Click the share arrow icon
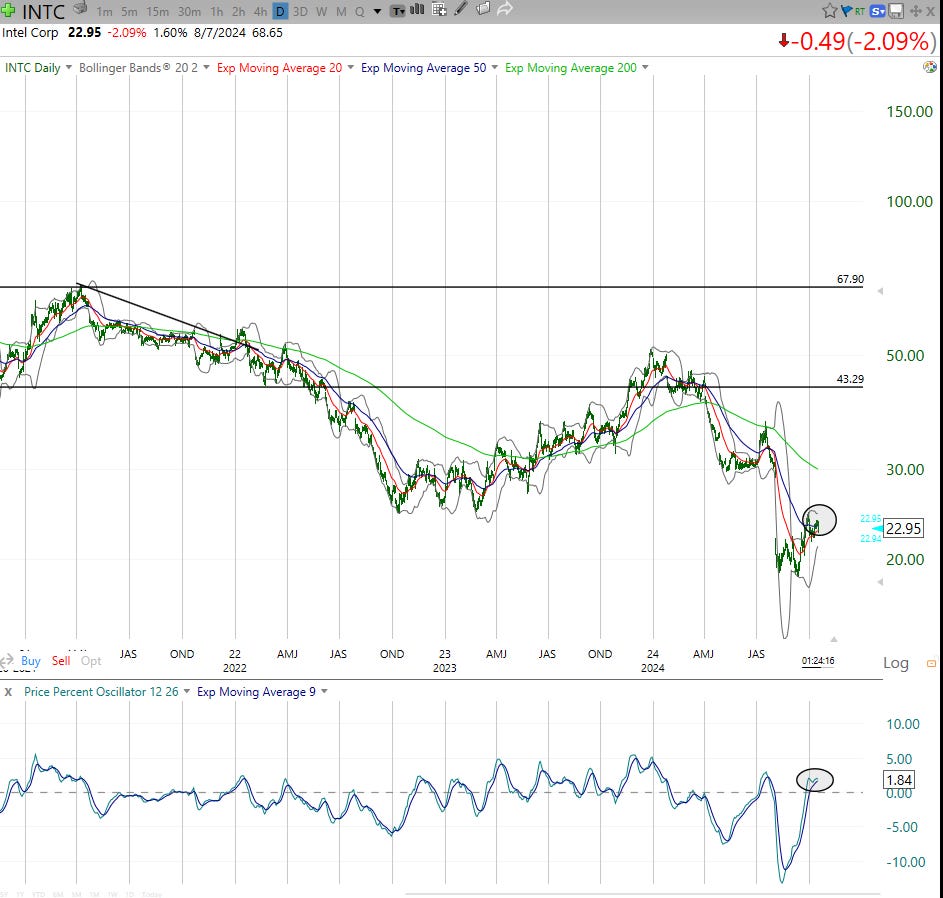 click(505, 9)
